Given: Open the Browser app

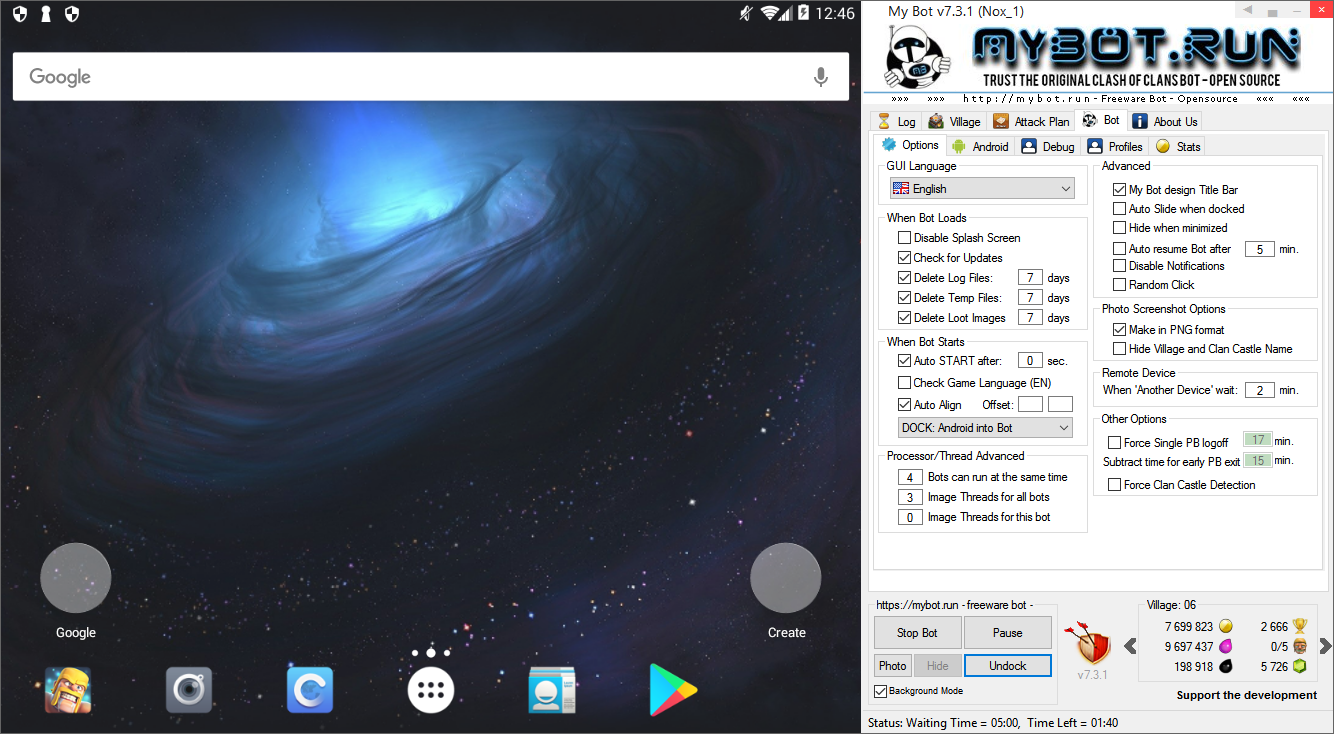Looking at the screenshot, I should 309,689.
